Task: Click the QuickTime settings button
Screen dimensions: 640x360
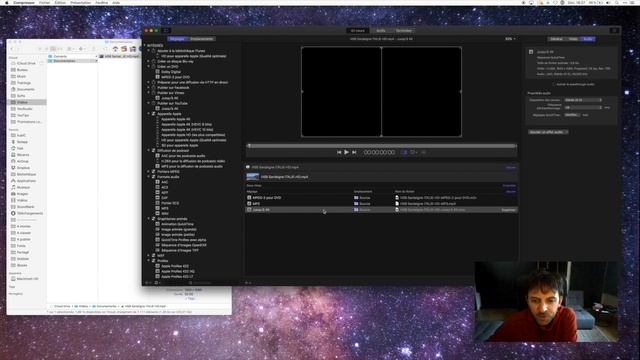Action: pyautogui.click(x=571, y=115)
